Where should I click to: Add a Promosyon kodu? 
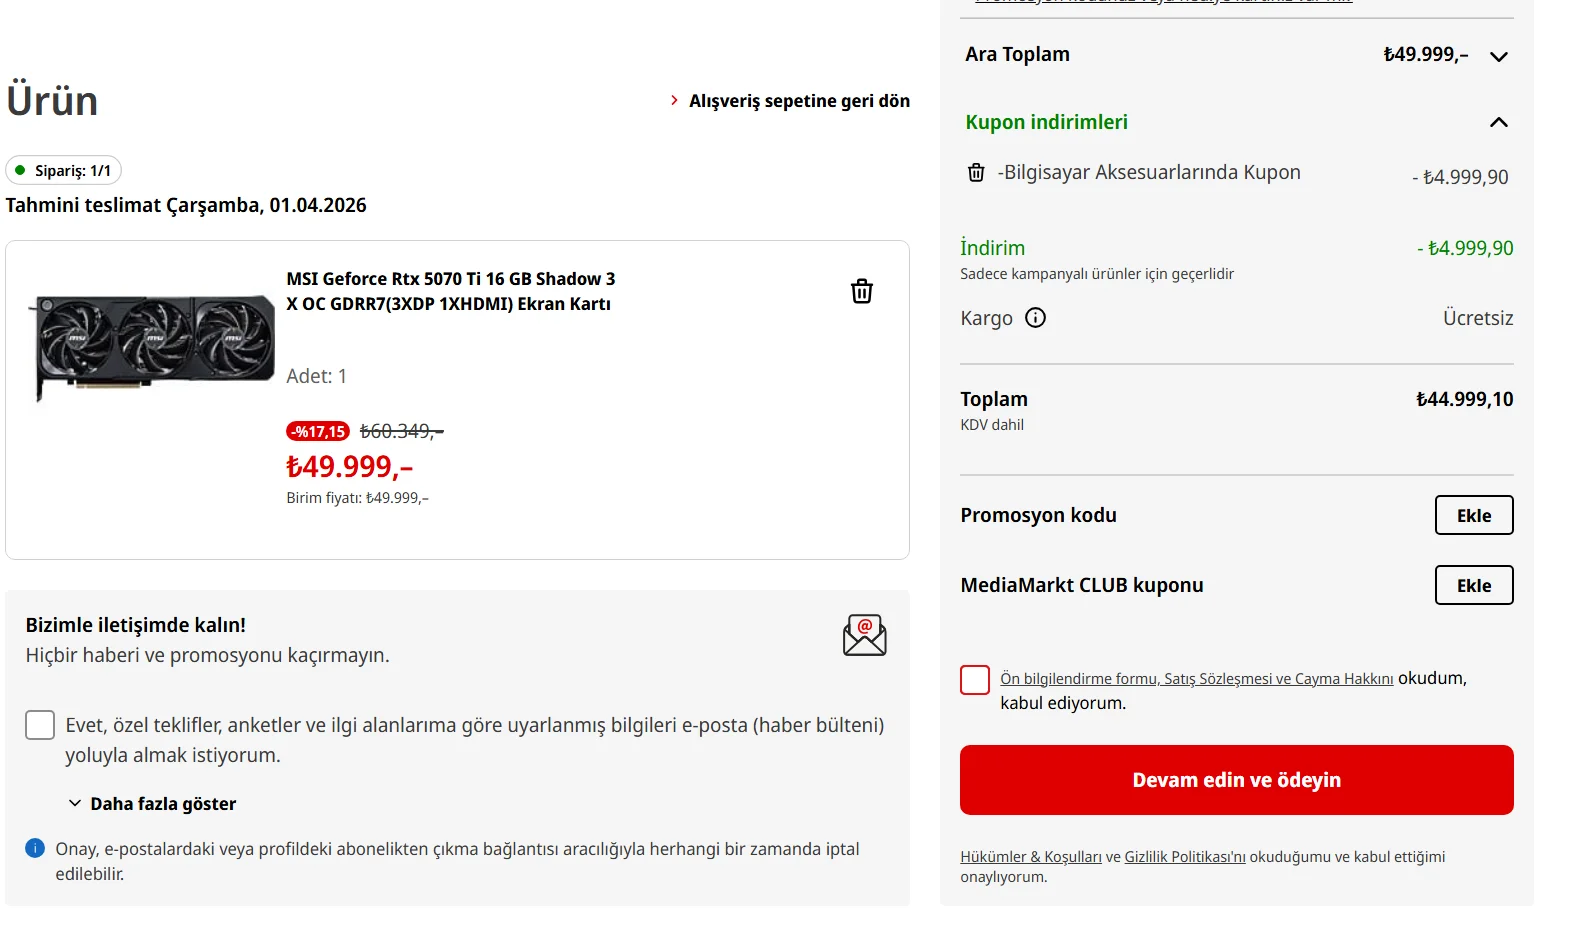pyautogui.click(x=1473, y=515)
